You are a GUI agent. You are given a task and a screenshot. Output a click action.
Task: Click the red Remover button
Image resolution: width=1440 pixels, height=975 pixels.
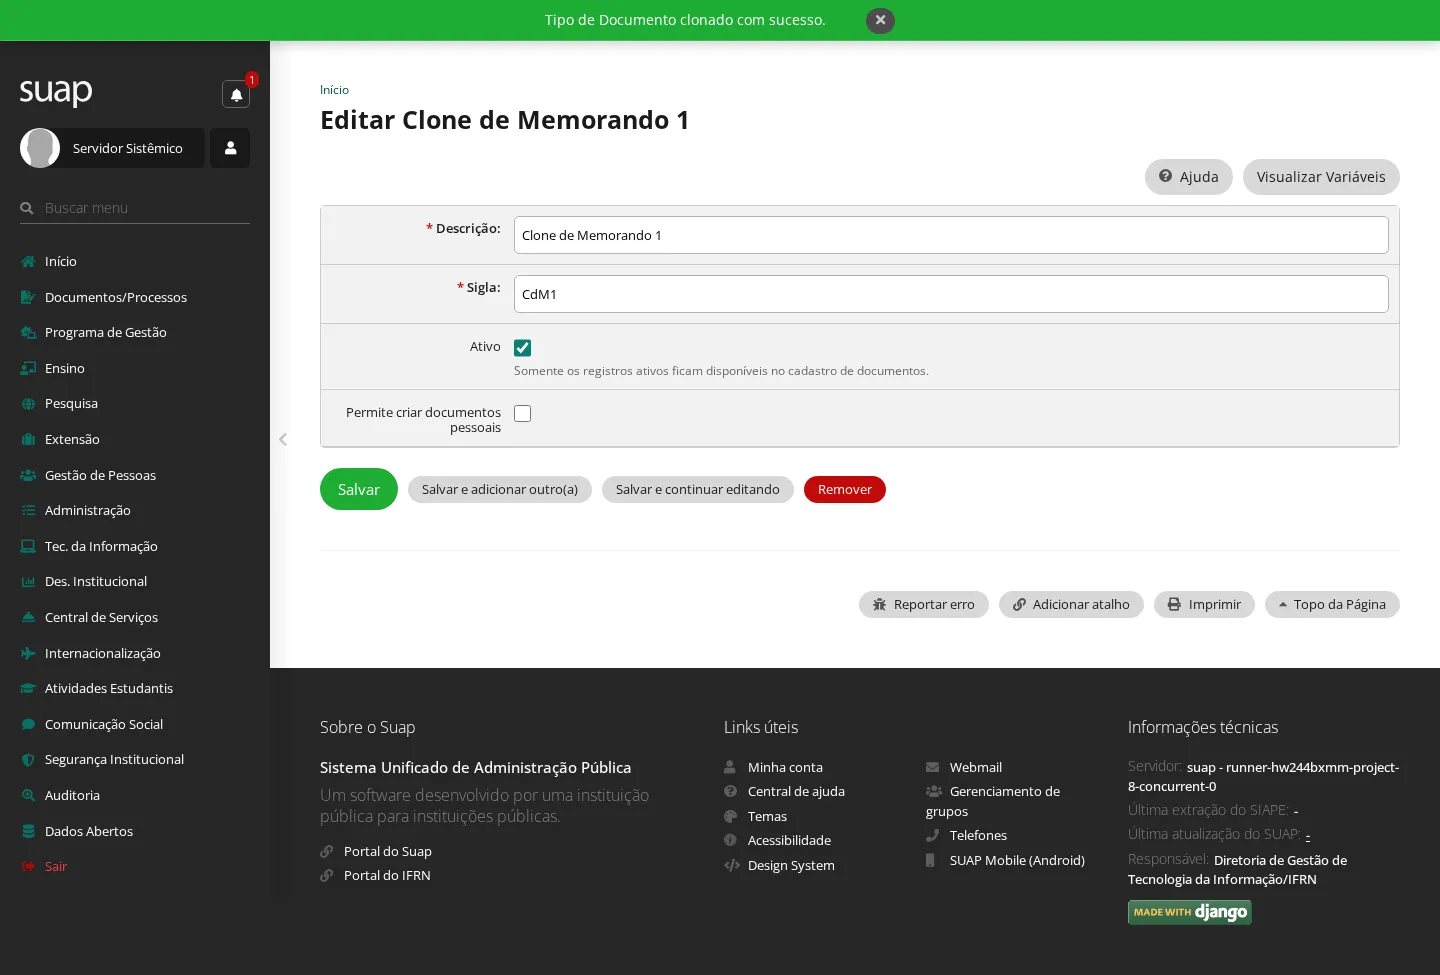pyautogui.click(x=845, y=489)
